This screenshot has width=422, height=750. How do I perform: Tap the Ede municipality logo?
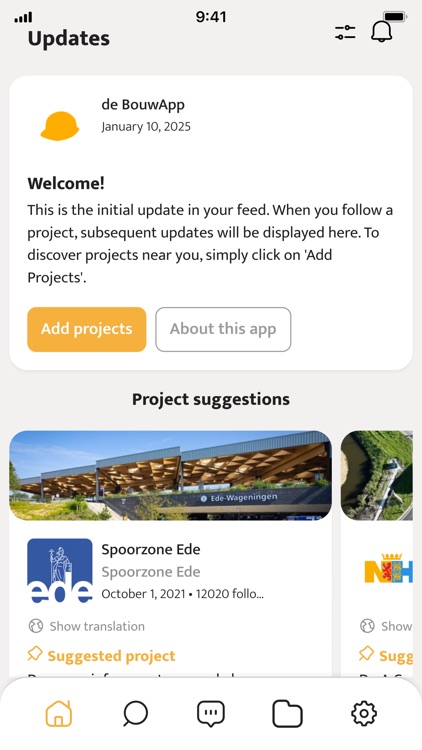(60, 571)
